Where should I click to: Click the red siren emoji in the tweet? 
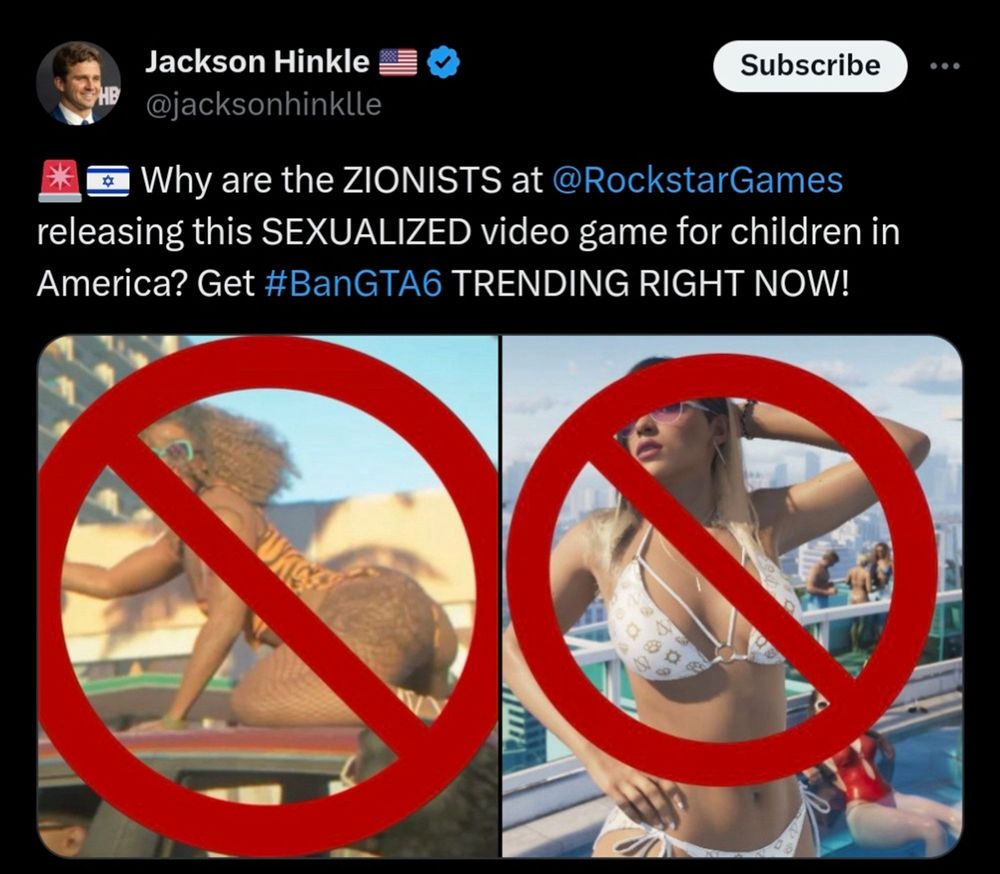pyautogui.click(x=59, y=182)
